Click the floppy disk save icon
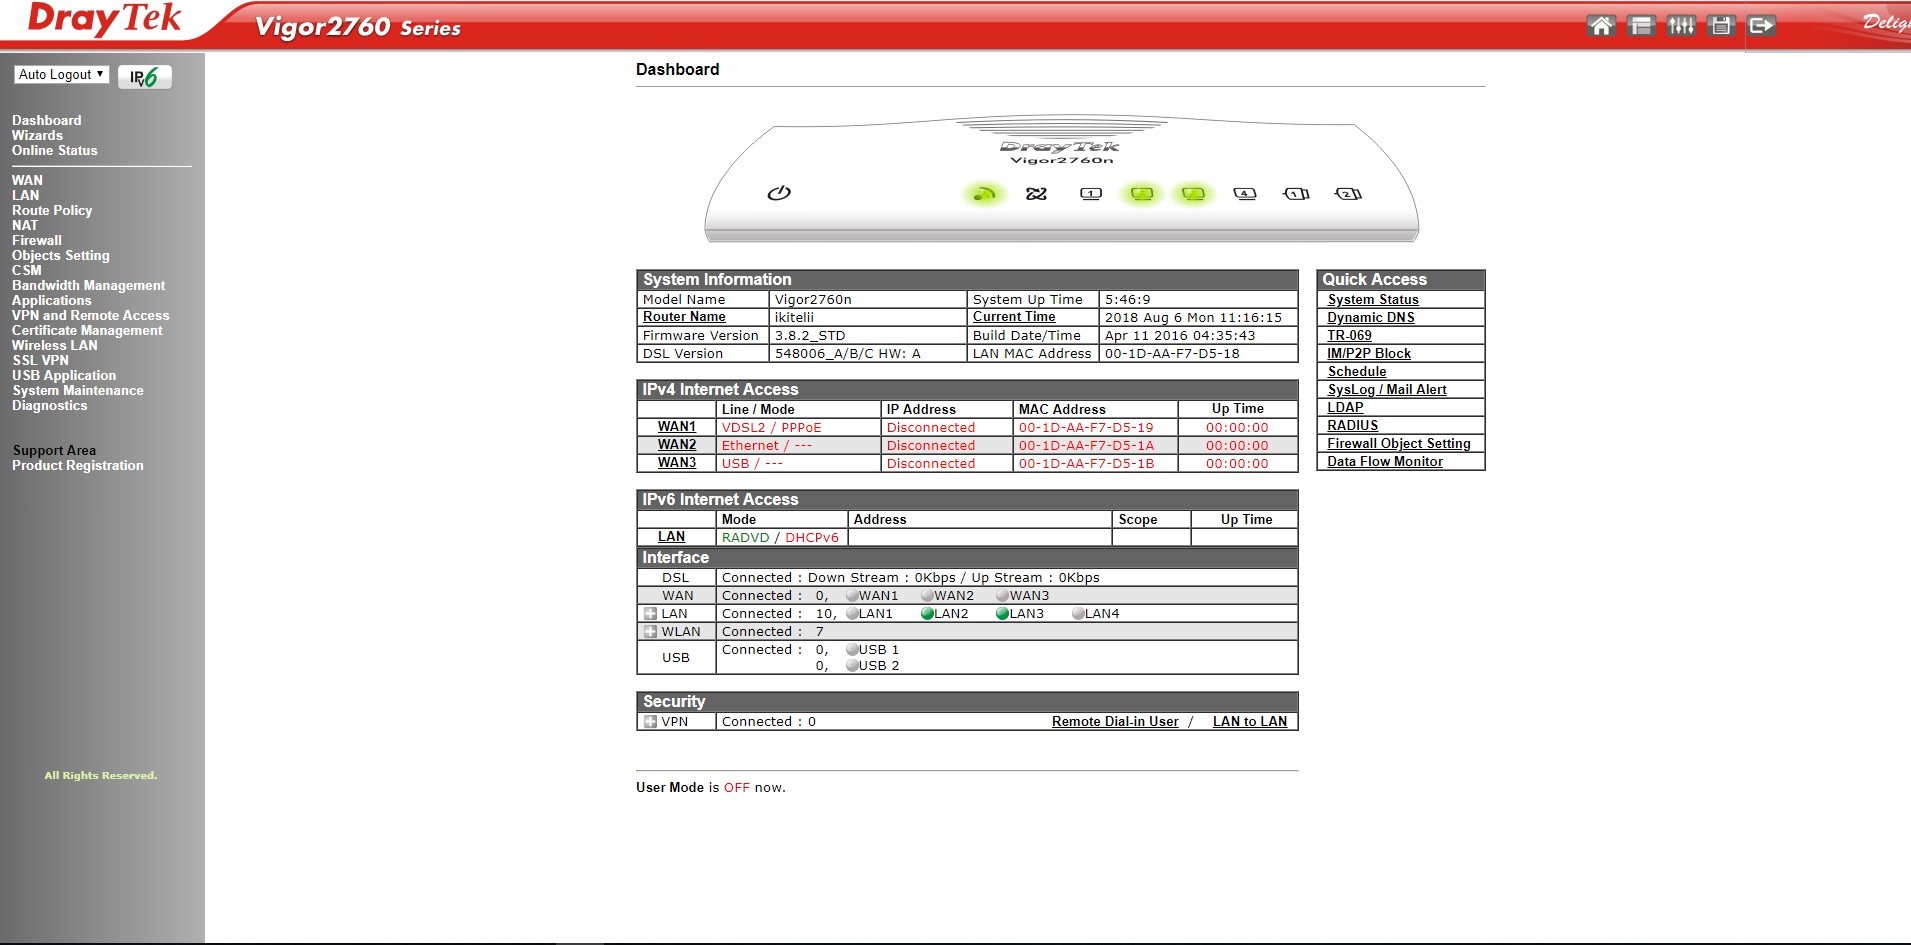The width and height of the screenshot is (1911, 945). pyautogui.click(x=1720, y=26)
